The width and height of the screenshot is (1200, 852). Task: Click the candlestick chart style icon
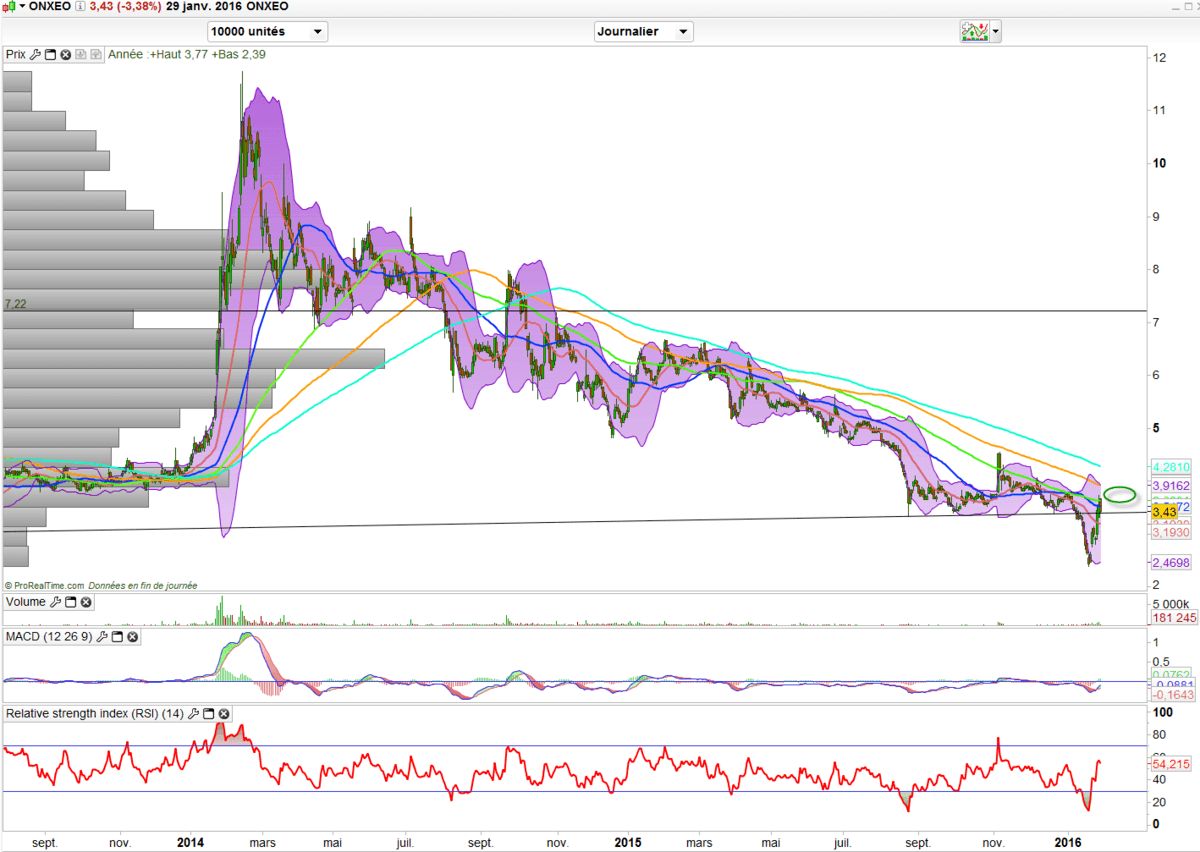(x=9, y=7)
